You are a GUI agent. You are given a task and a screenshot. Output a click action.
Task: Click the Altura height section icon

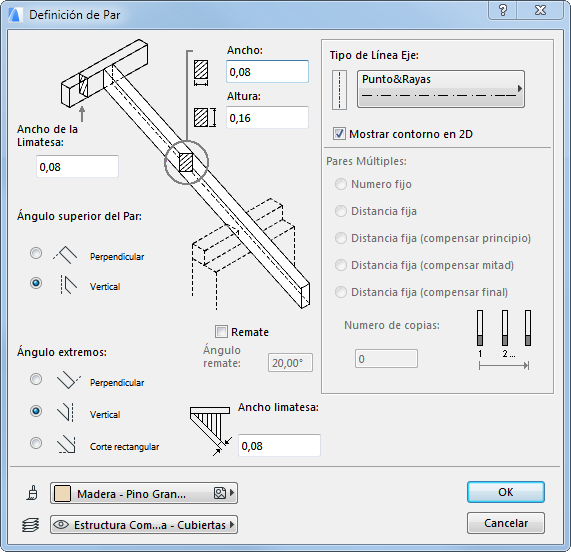pyautogui.click(x=205, y=117)
